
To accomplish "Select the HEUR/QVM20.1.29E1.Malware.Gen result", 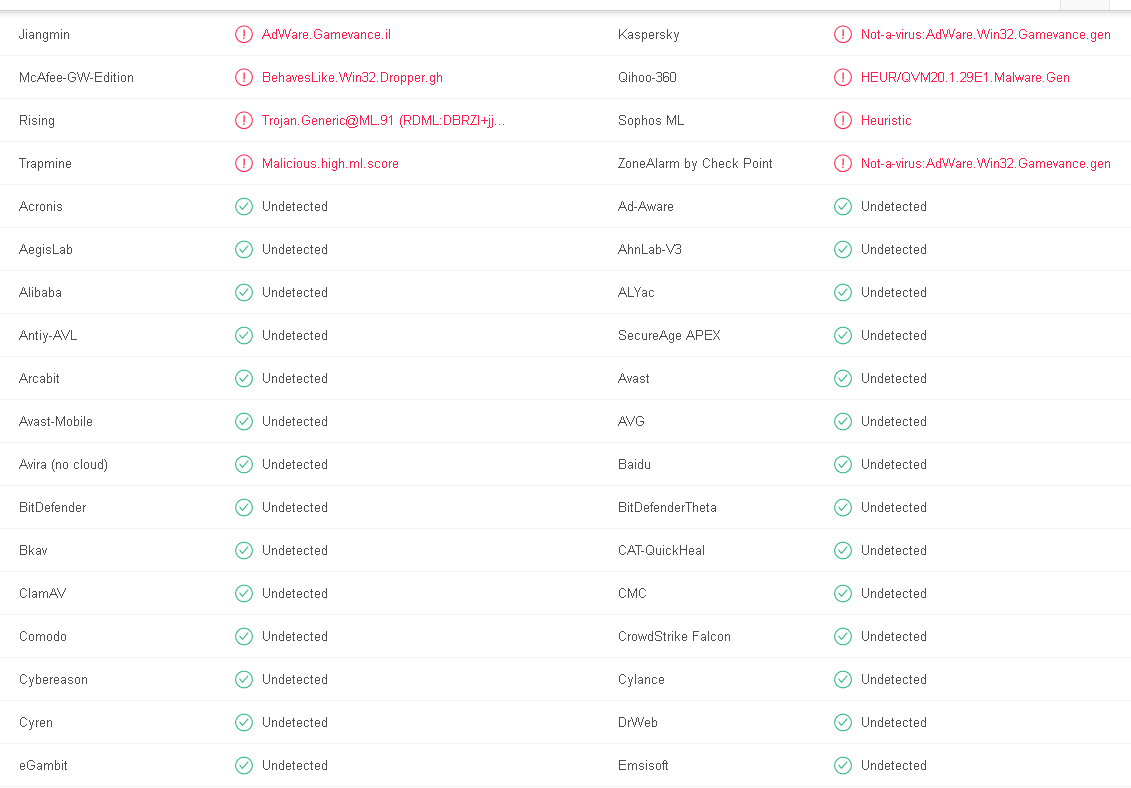I will [965, 77].
